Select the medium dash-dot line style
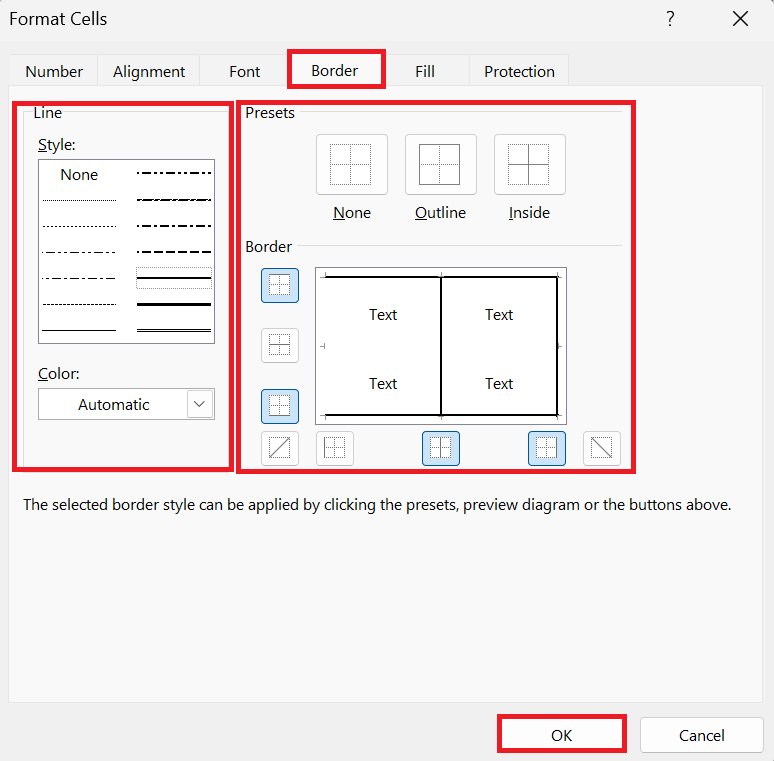The image size is (774, 761). (174, 226)
